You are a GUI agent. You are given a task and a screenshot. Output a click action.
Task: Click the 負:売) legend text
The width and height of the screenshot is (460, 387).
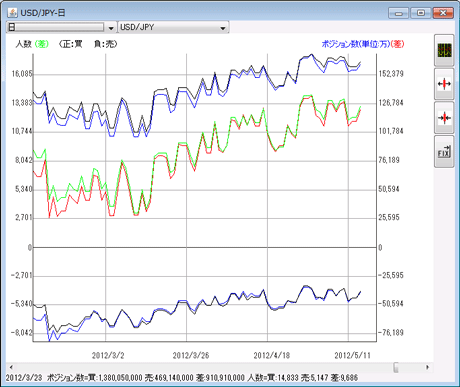(x=105, y=44)
